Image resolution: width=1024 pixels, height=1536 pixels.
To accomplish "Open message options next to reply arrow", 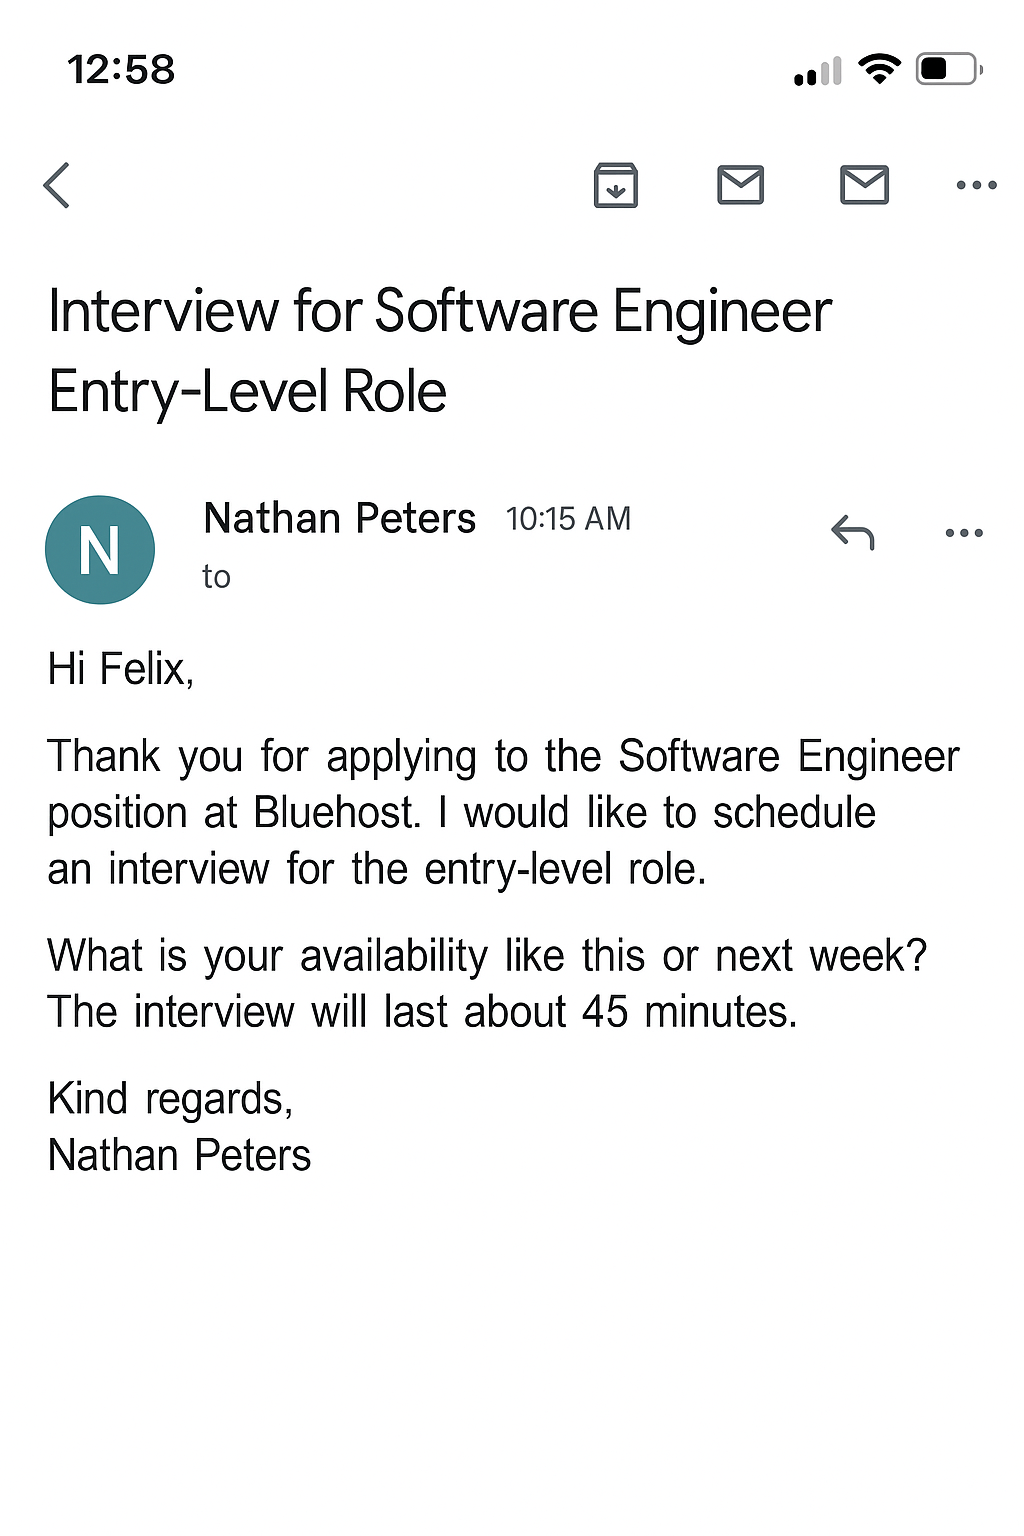I will (964, 533).
